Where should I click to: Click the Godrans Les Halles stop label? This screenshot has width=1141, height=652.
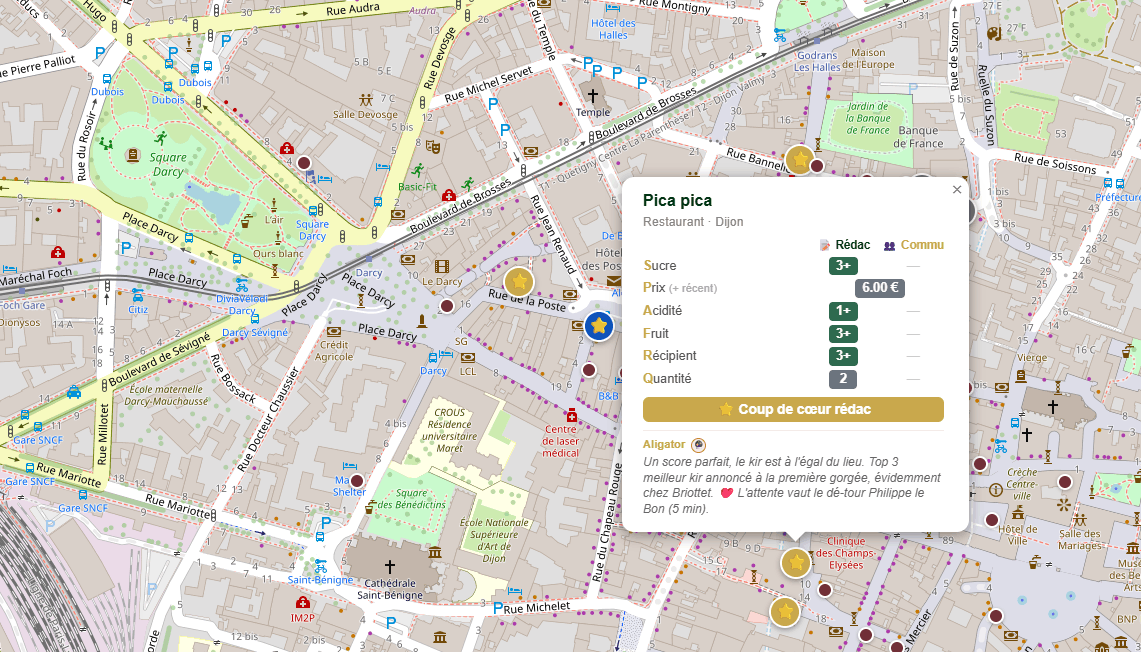[x=817, y=61]
